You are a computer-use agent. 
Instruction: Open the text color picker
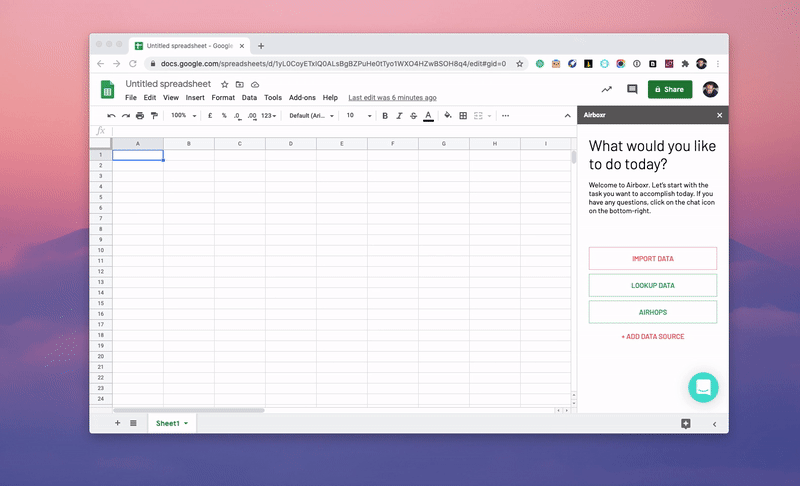point(429,116)
